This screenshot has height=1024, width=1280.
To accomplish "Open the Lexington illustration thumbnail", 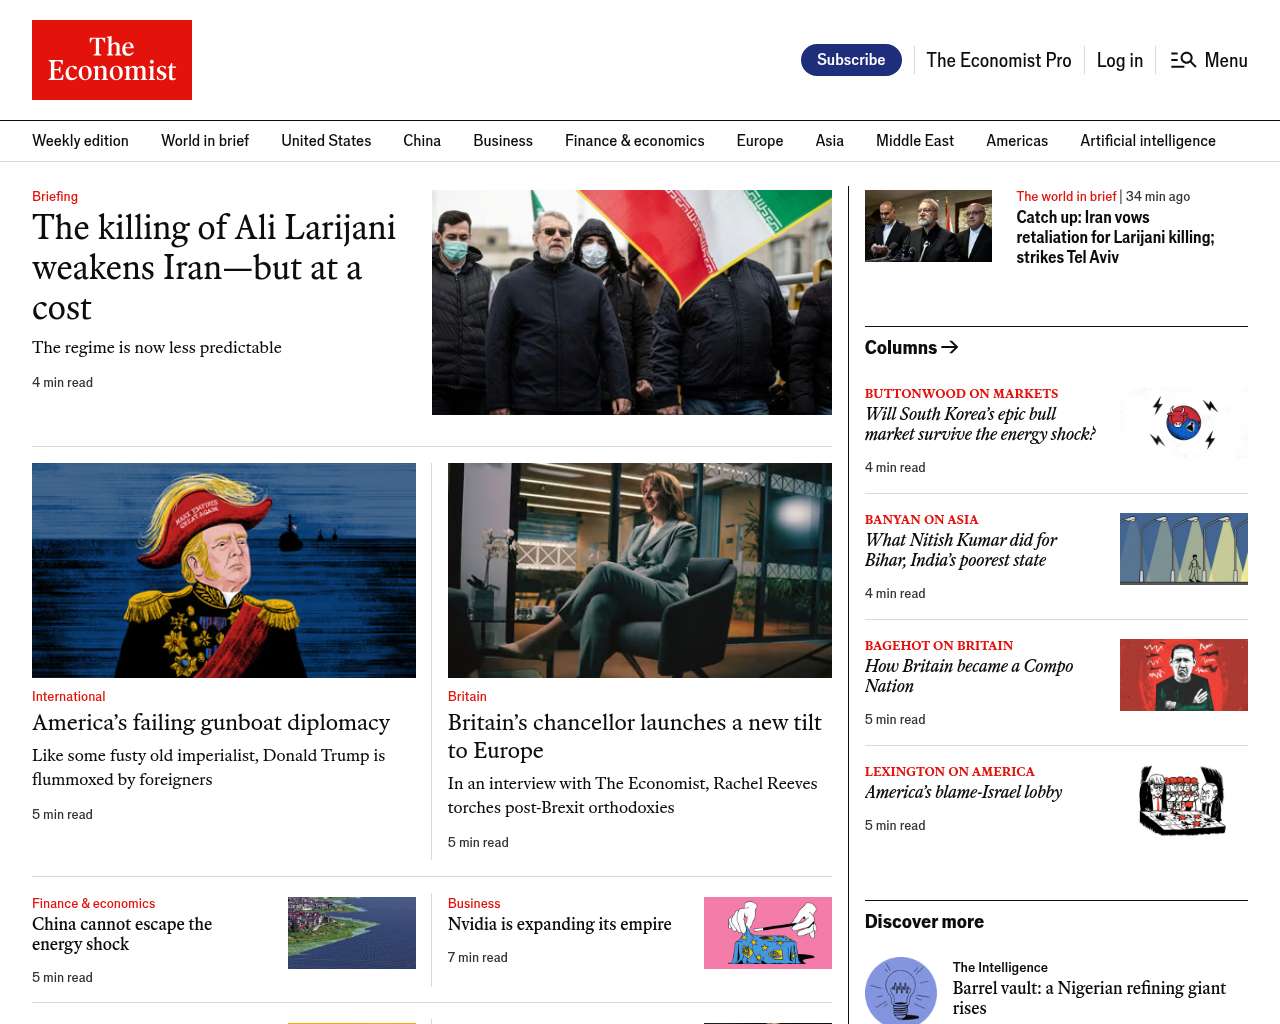I will tap(1184, 801).
